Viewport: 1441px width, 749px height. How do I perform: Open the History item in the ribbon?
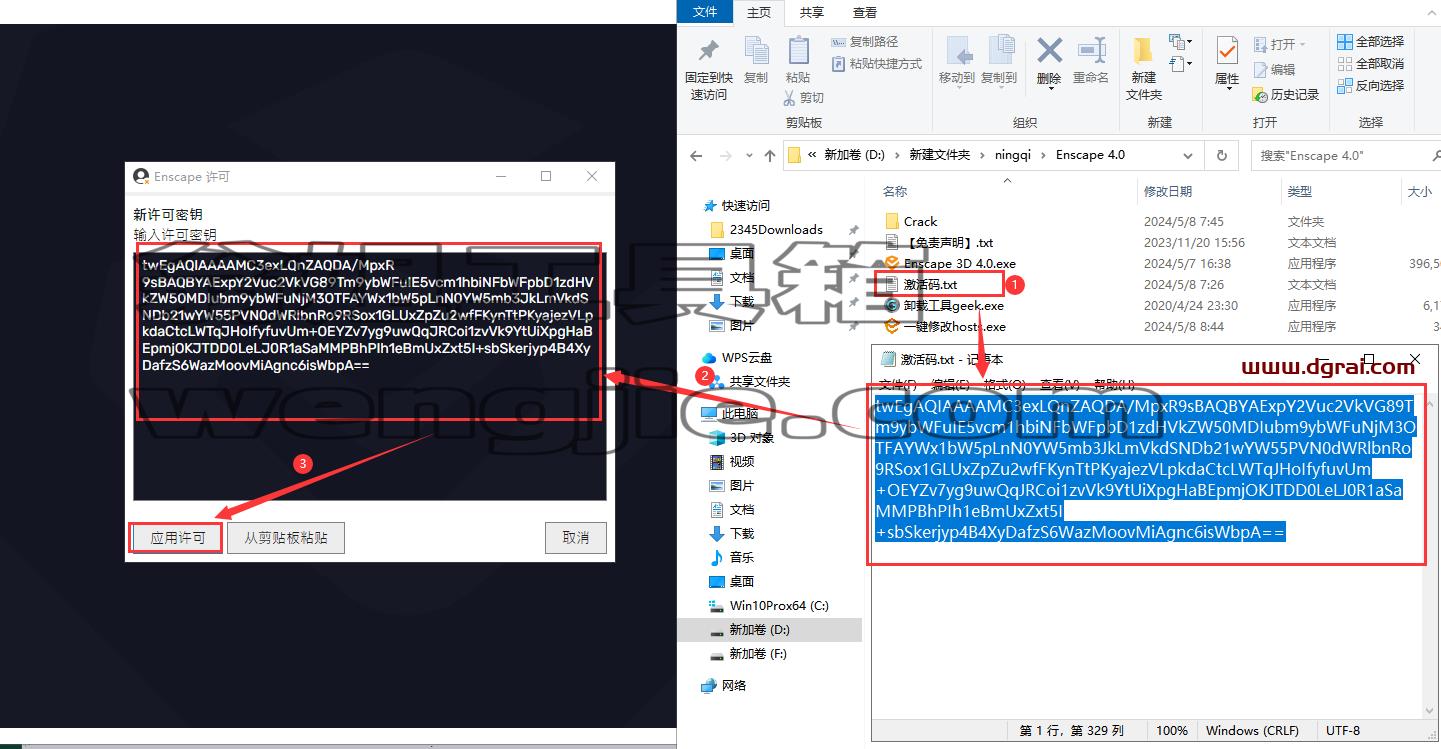point(1286,95)
